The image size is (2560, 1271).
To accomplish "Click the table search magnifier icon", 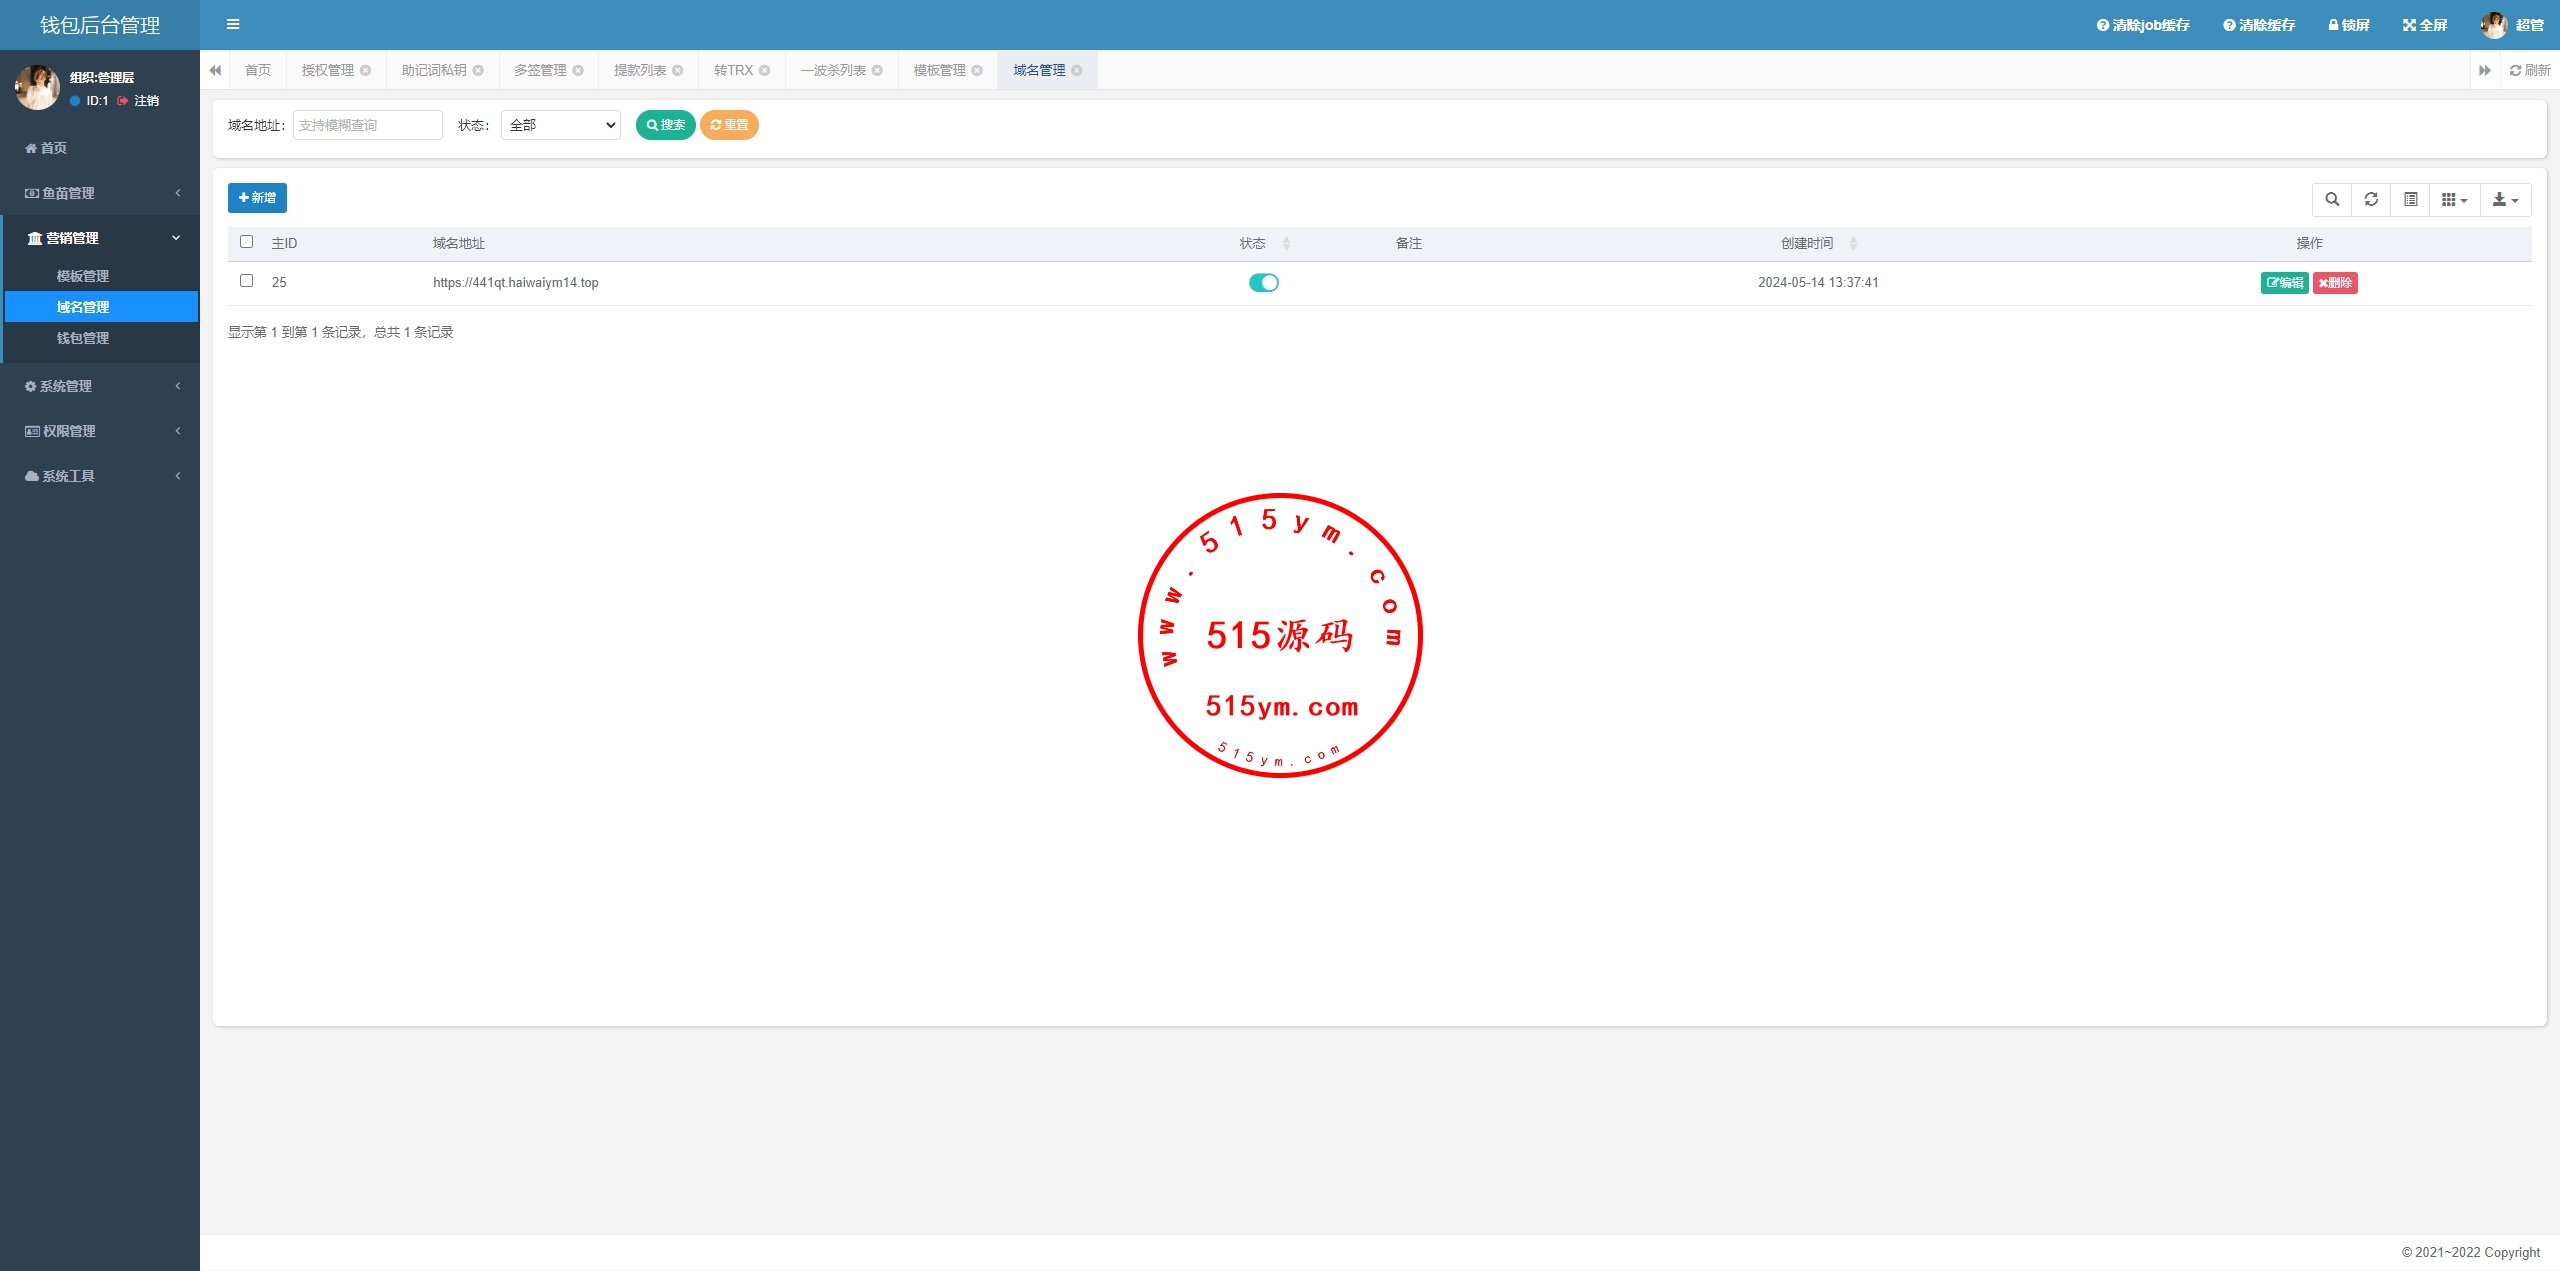I will [x=2332, y=199].
